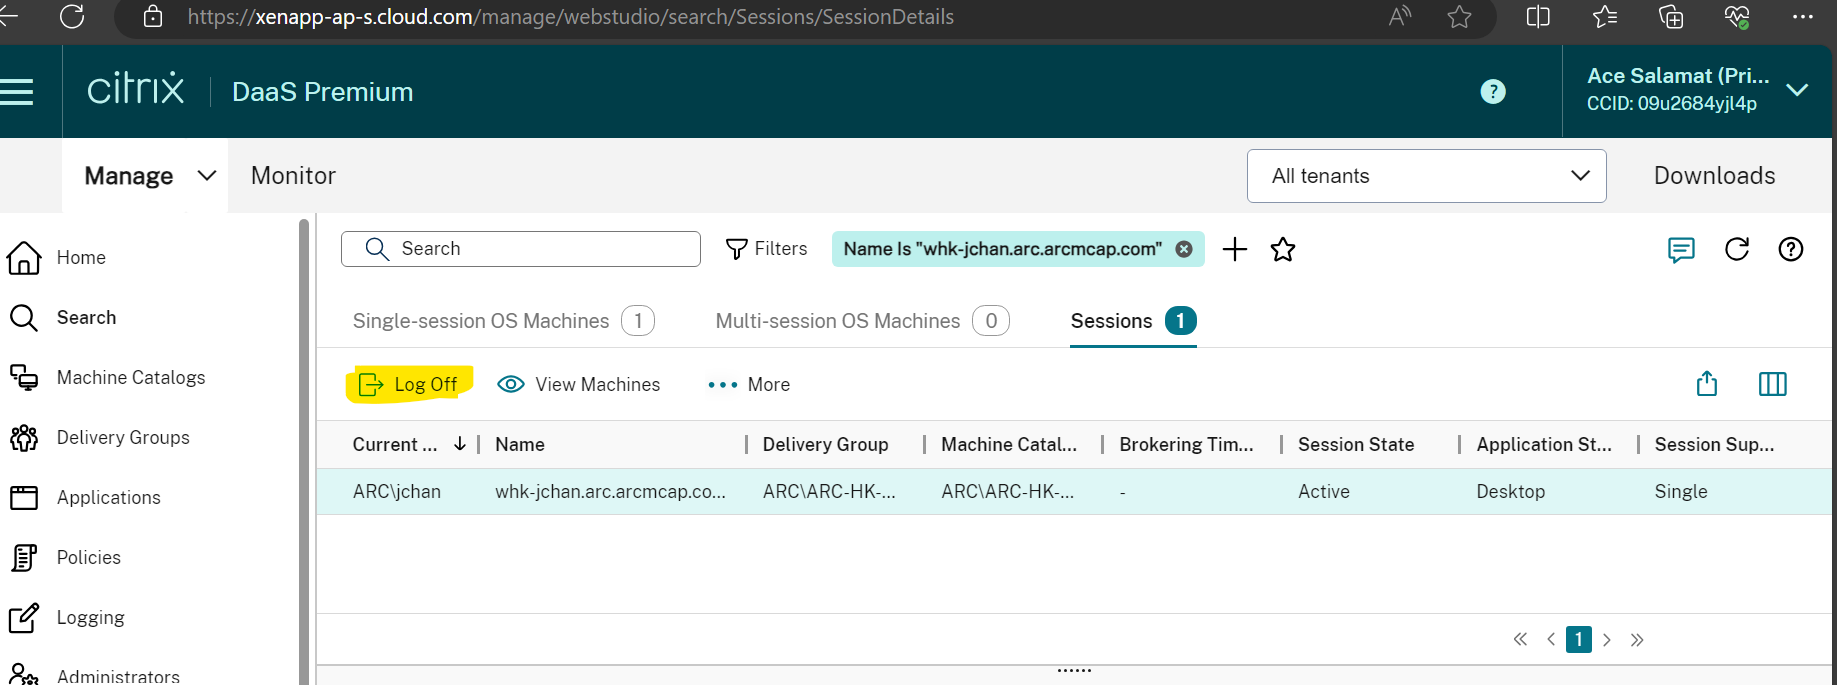Expand the account menu for Ace Salamat
Screen dimensions: 1837x685
point(1796,90)
